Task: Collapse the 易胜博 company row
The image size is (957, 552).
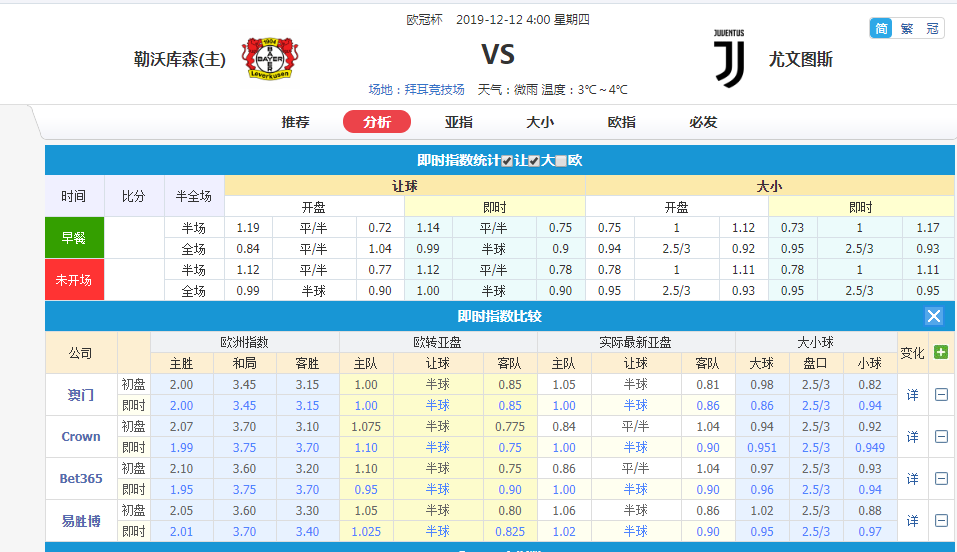Action: (x=941, y=521)
